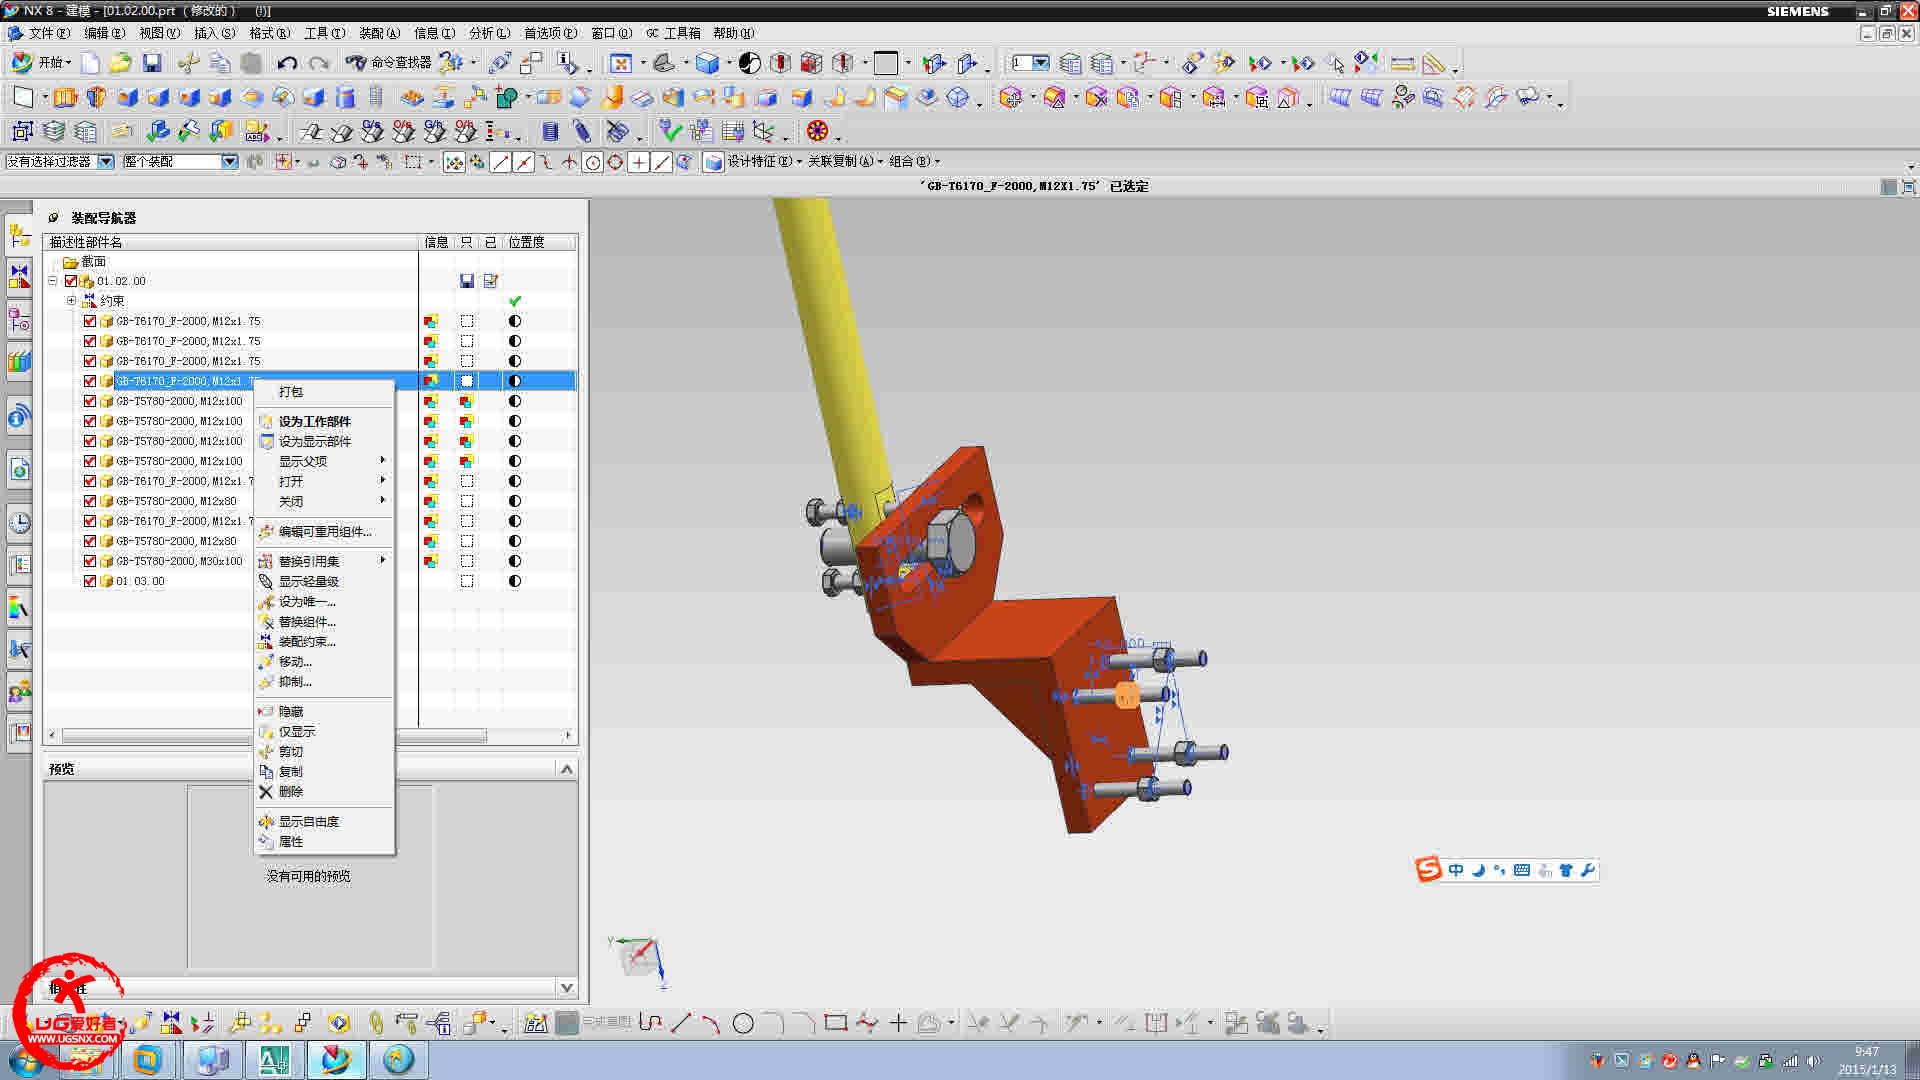Uncheck the 01.02.00 root assembly checkbox
This screenshot has width=1920, height=1080.
pyautogui.click(x=71, y=281)
